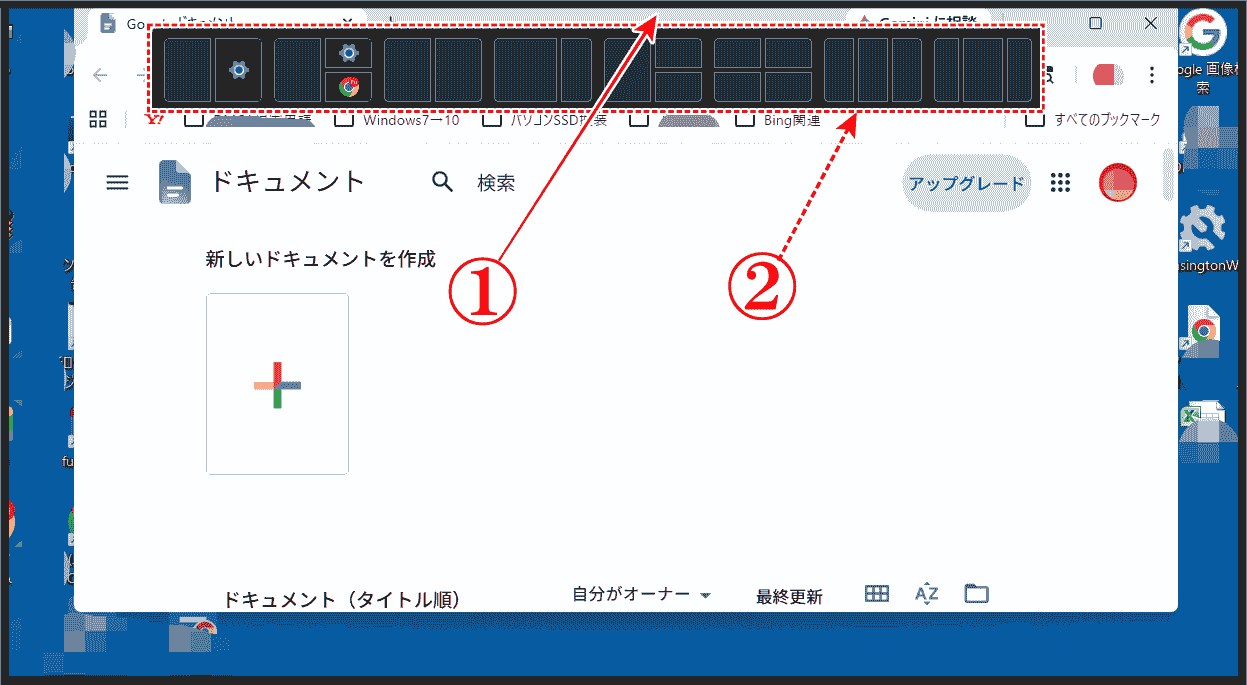
Task: Open the Yahoo bookmark icon
Action: tap(154, 120)
